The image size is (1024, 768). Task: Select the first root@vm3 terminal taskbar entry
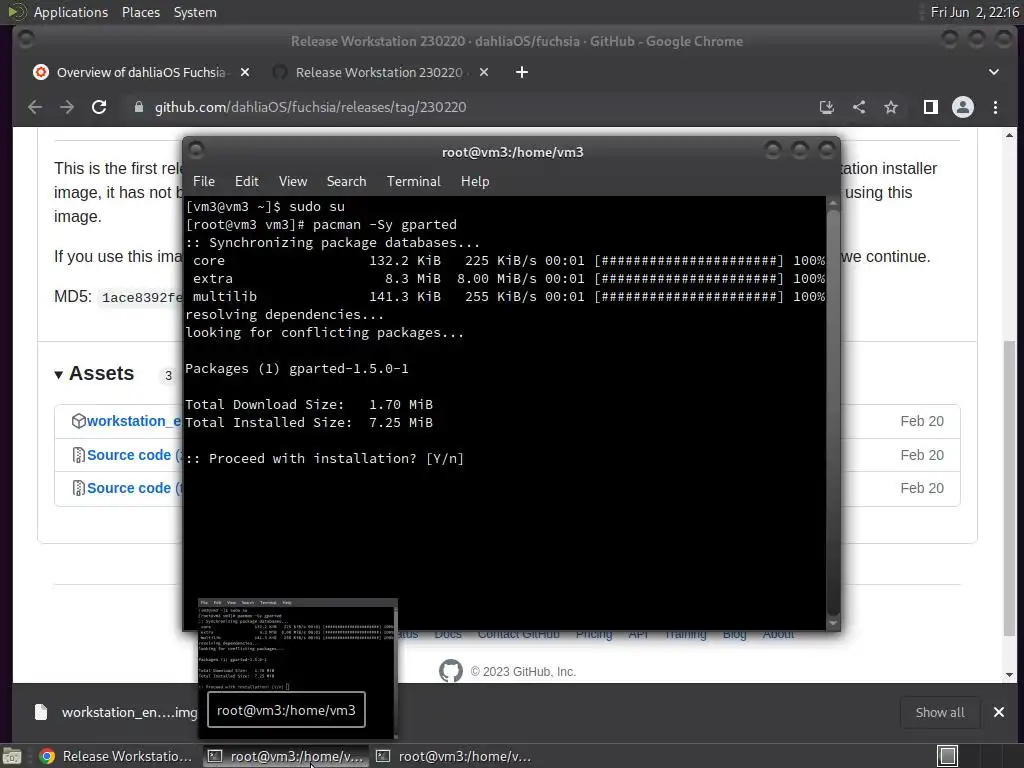286,756
